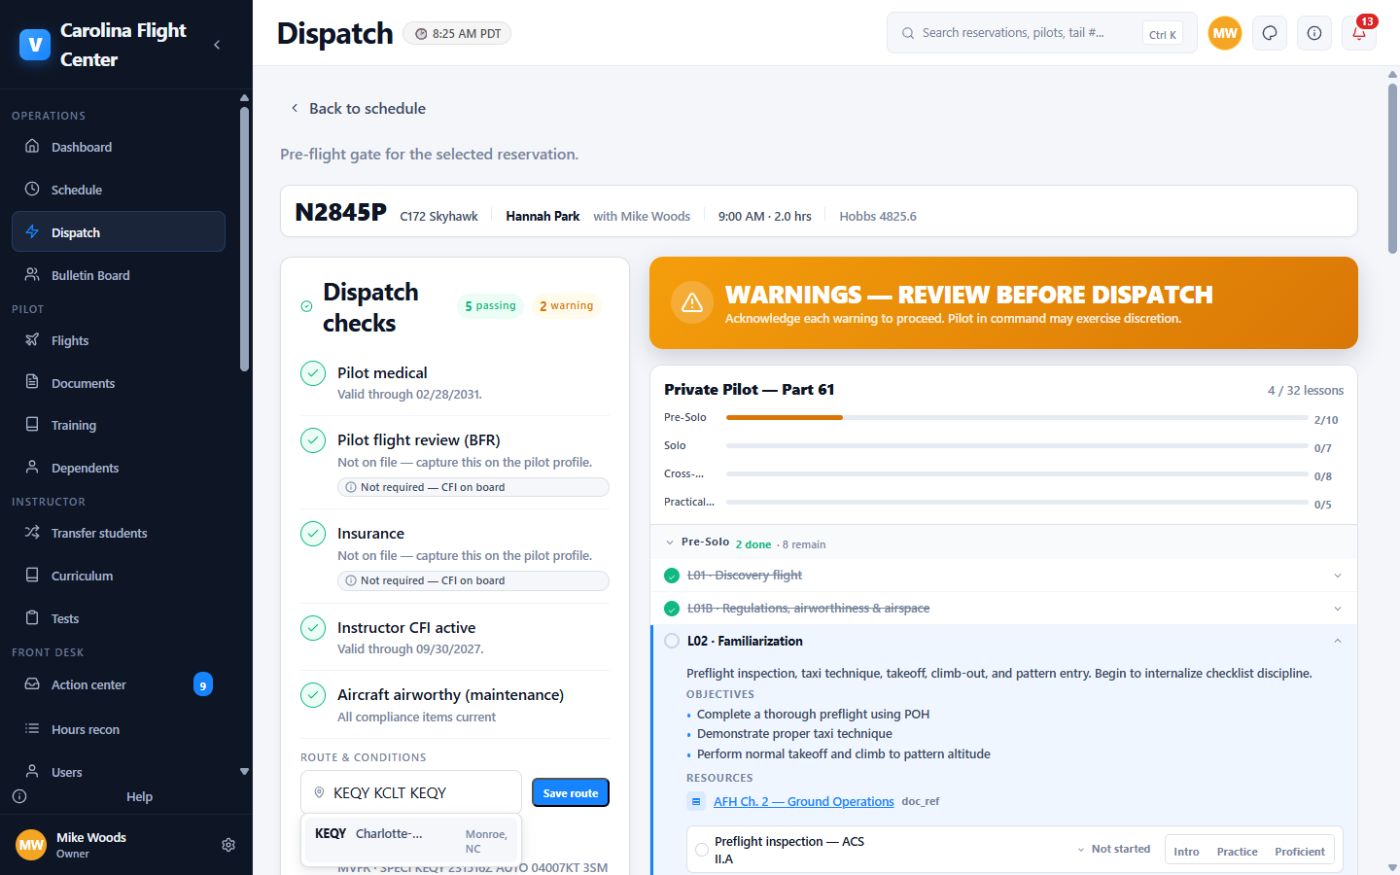Click the MW avatar in top bar
The width and height of the screenshot is (1400, 875).
click(1224, 33)
